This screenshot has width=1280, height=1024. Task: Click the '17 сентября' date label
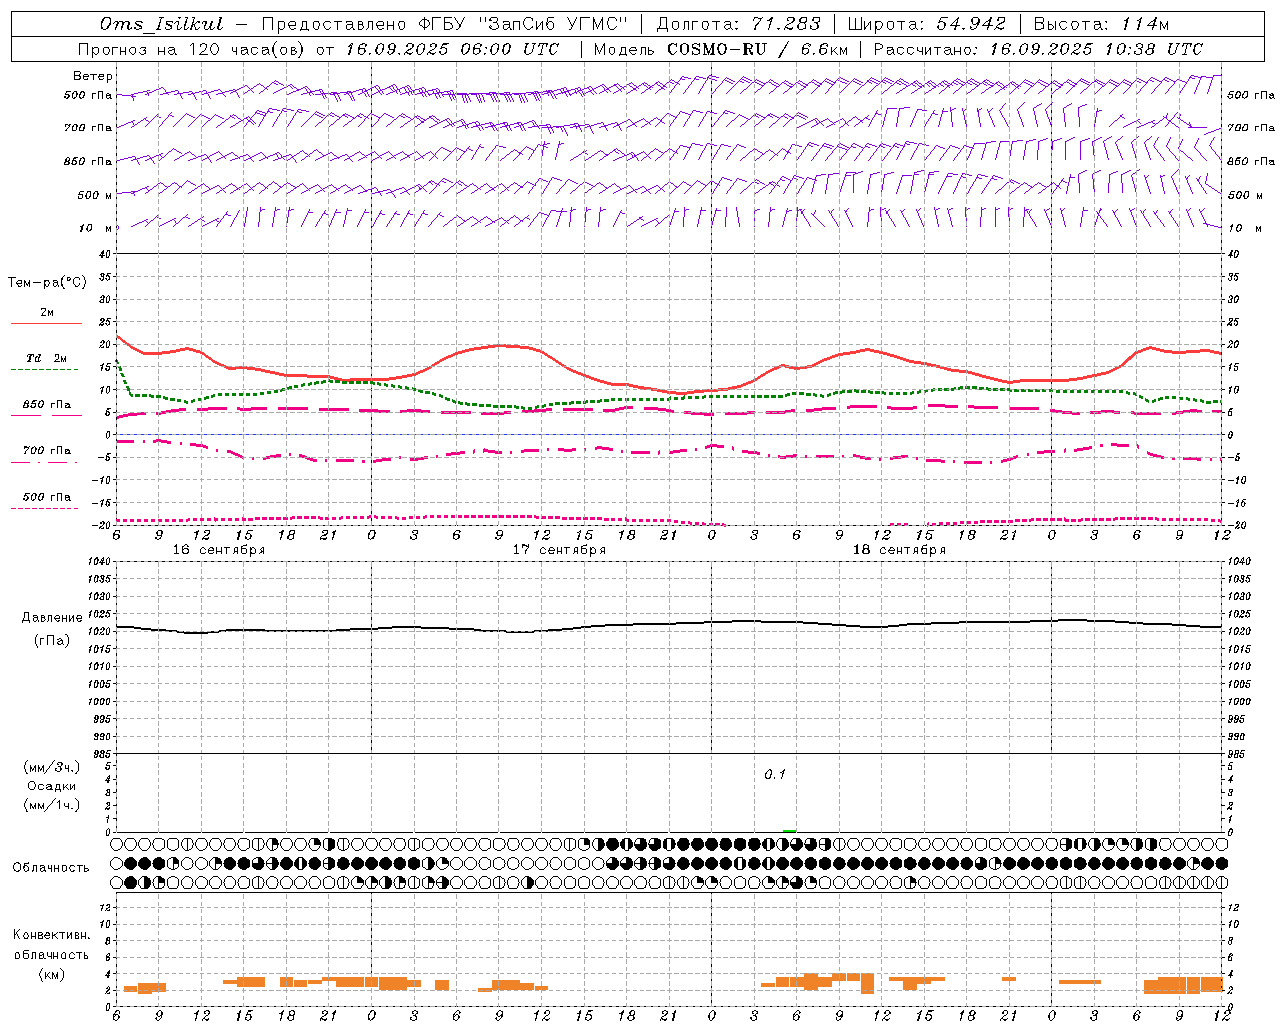pyautogui.click(x=559, y=550)
